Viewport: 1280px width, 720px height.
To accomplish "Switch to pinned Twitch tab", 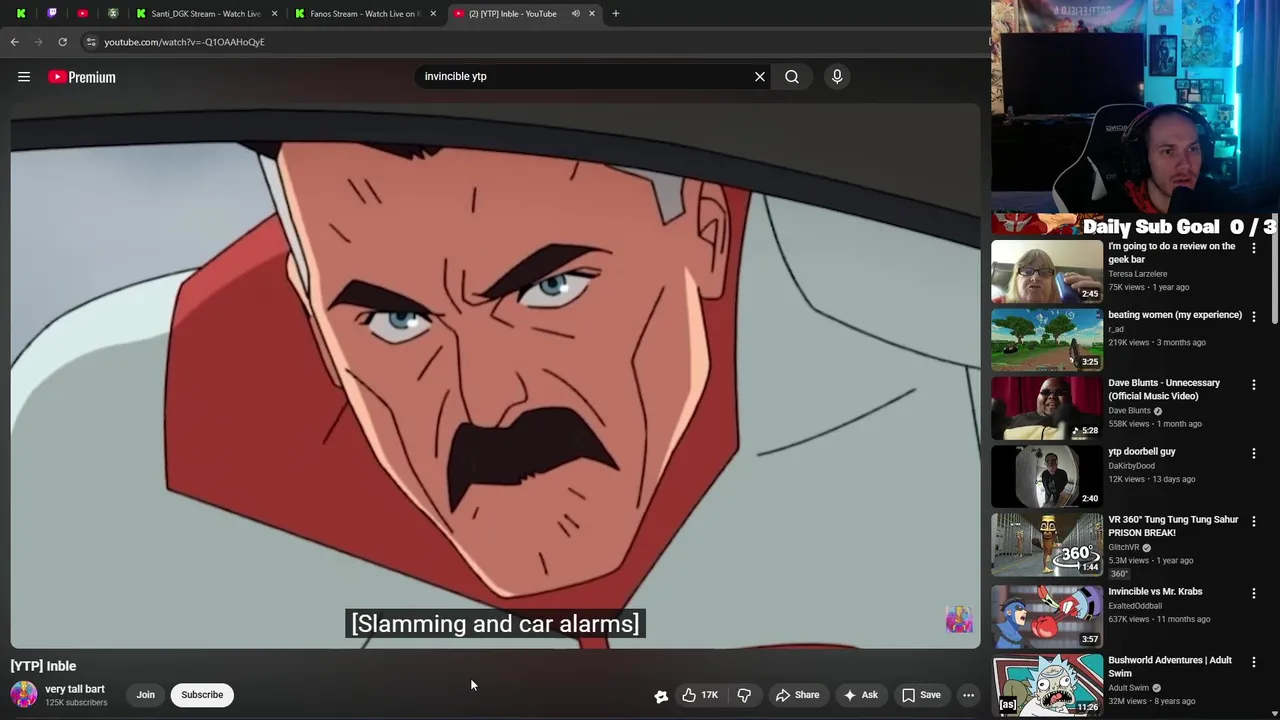I will [52, 14].
